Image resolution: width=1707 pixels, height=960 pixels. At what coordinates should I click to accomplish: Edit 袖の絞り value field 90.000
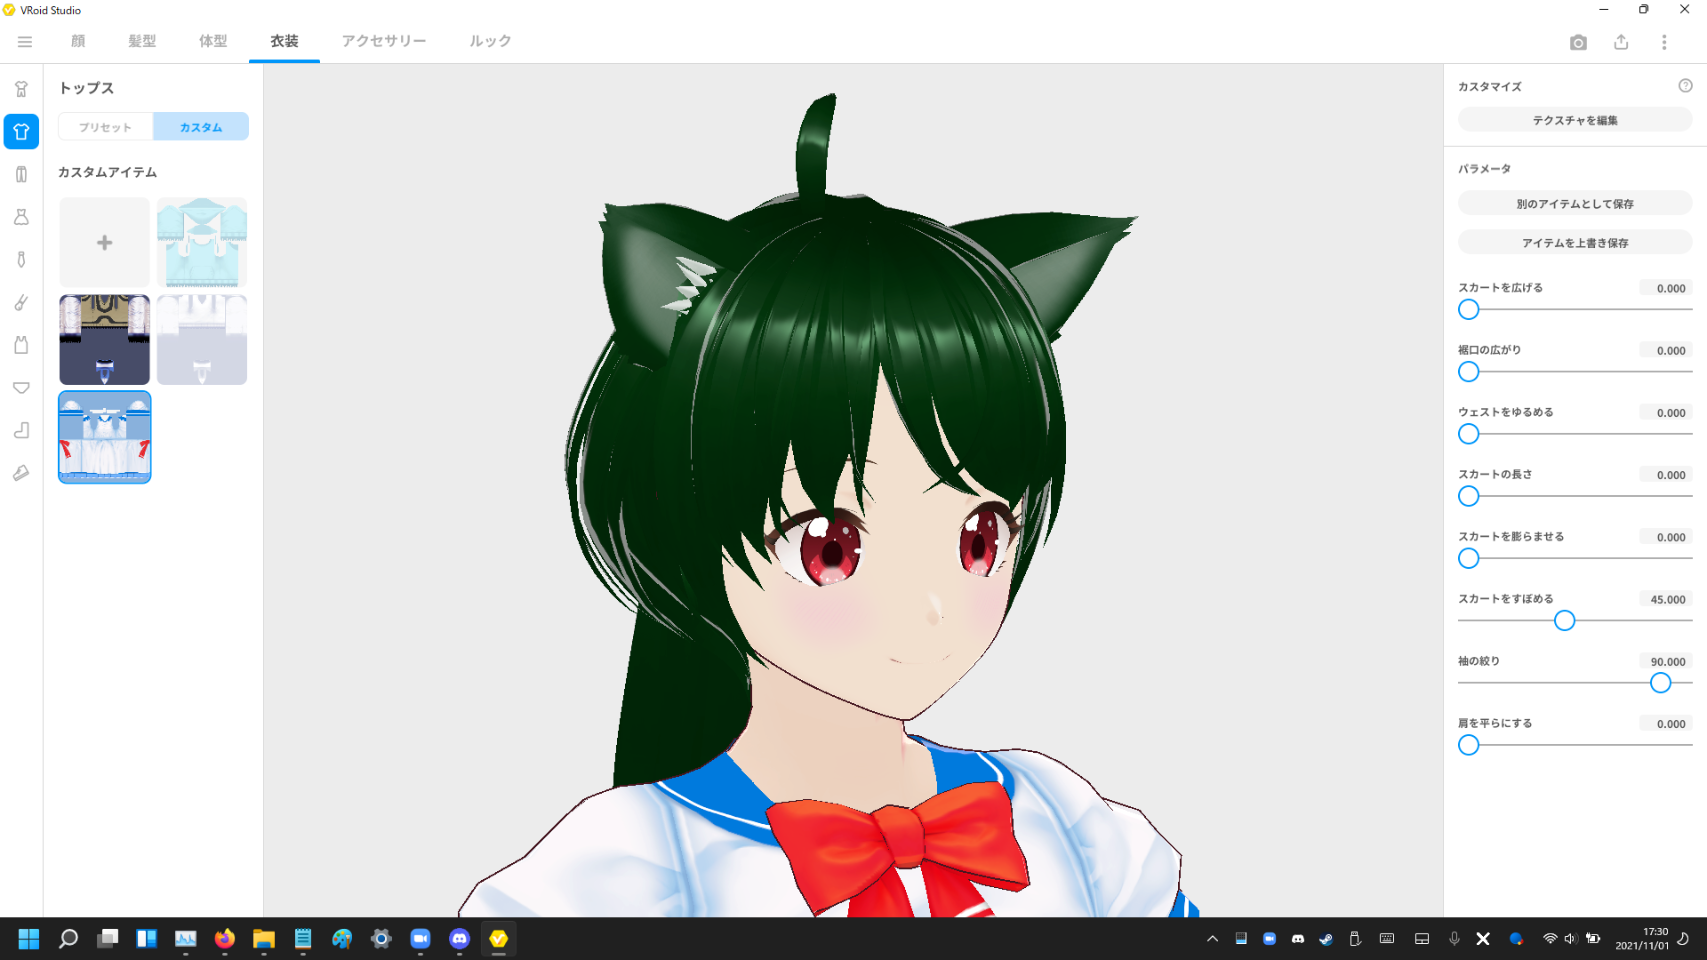click(1666, 662)
